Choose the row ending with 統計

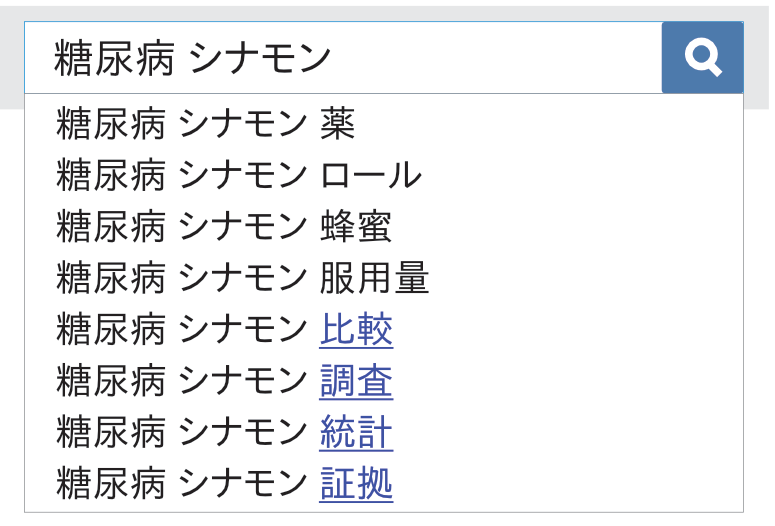click(384, 432)
